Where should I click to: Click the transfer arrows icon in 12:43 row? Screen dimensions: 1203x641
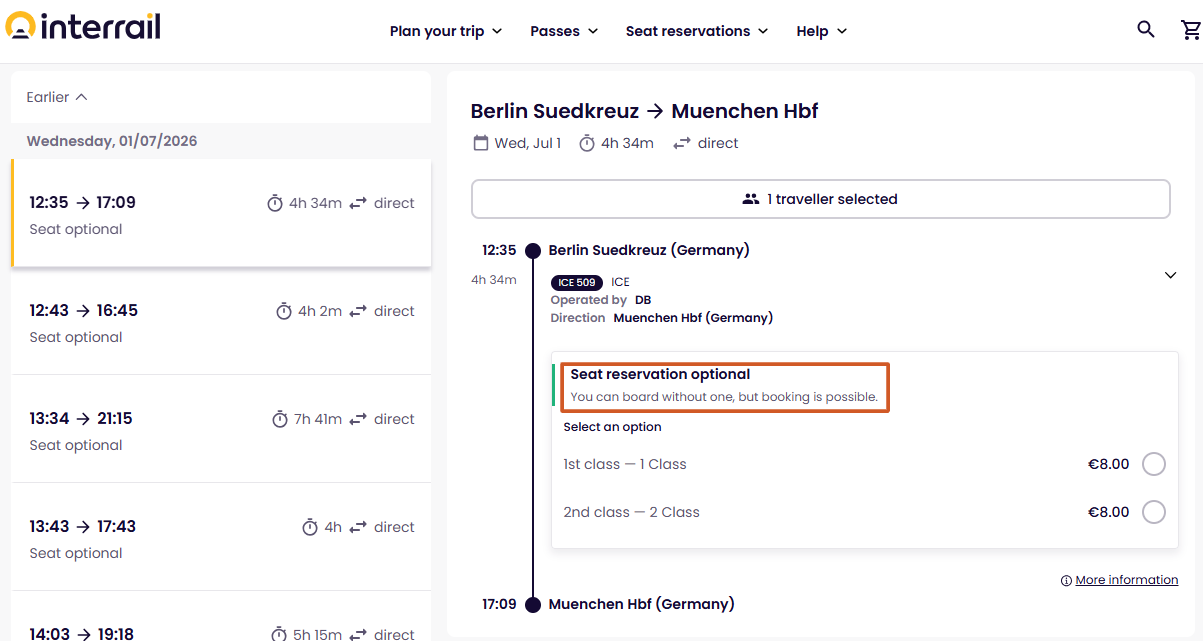358,311
